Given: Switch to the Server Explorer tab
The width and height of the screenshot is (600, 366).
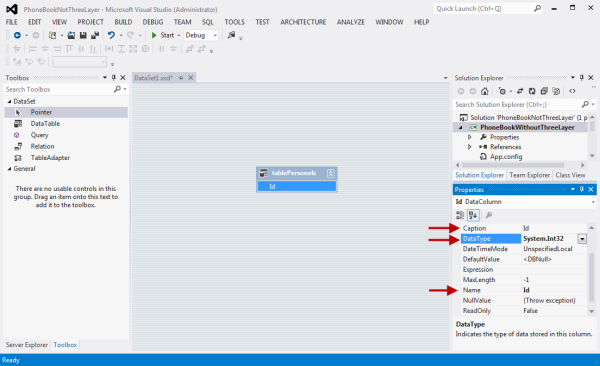Looking at the screenshot, I should tap(27, 345).
